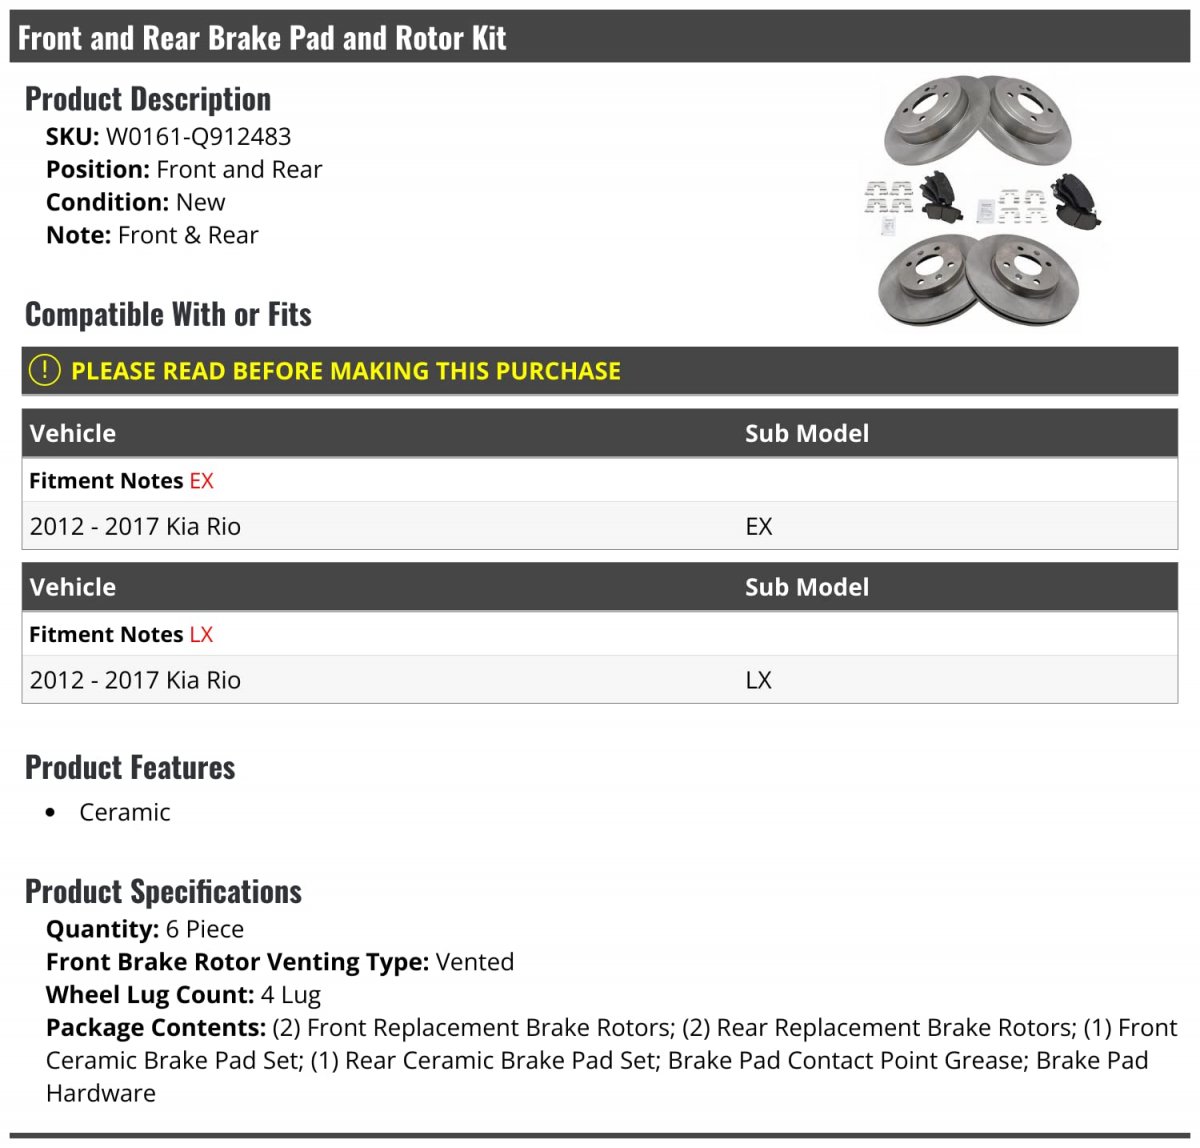
Task: Click the Ceramic feature bullet item
Action: click(125, 812)
